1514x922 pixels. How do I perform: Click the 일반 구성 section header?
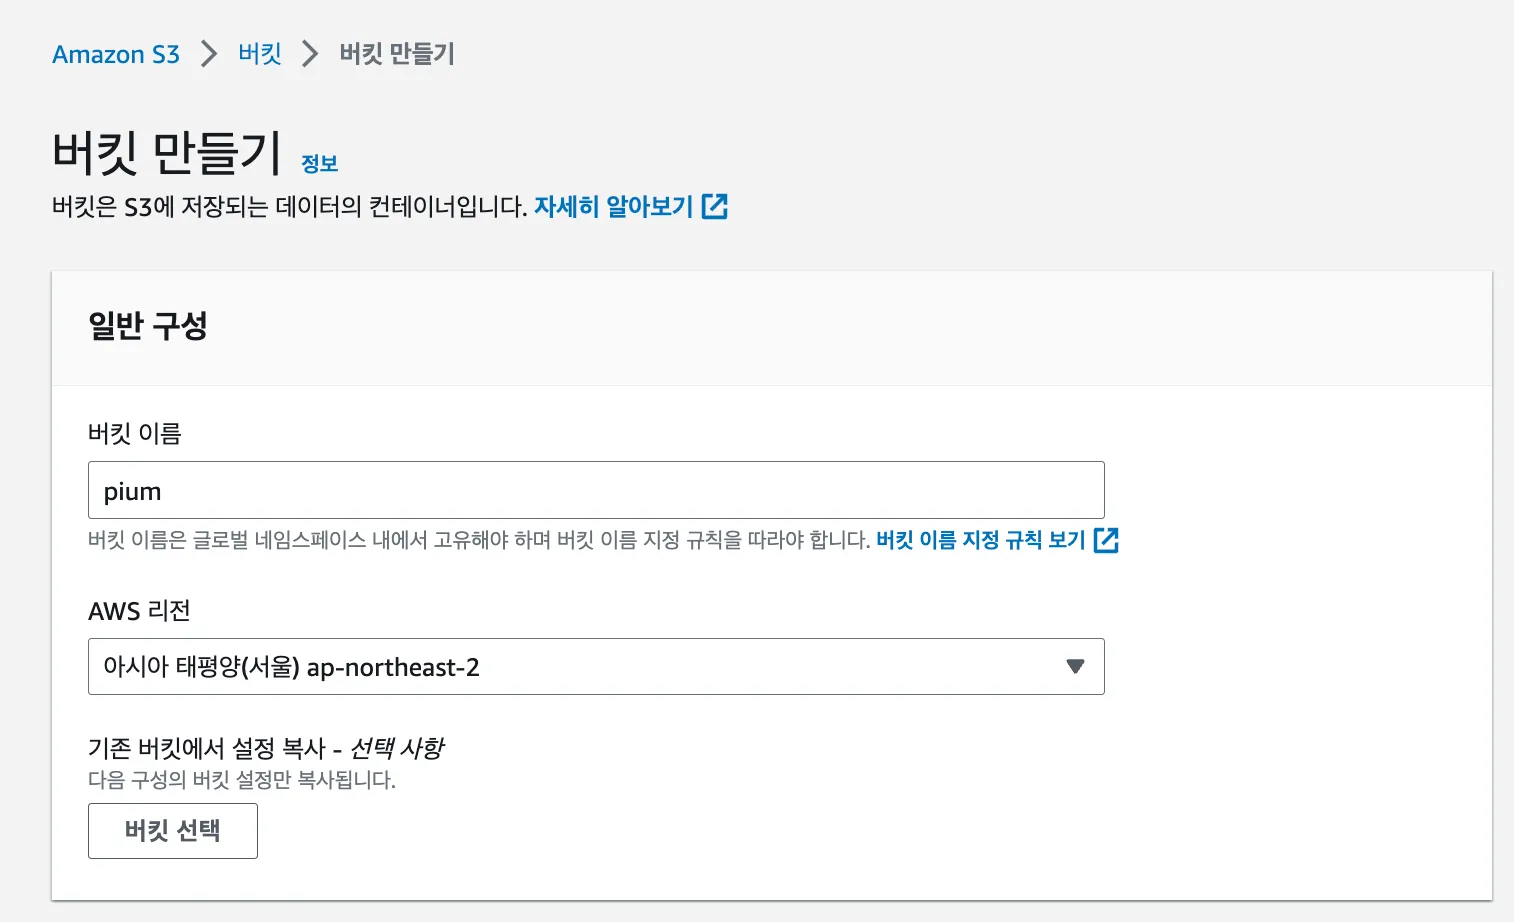(148, 326)
